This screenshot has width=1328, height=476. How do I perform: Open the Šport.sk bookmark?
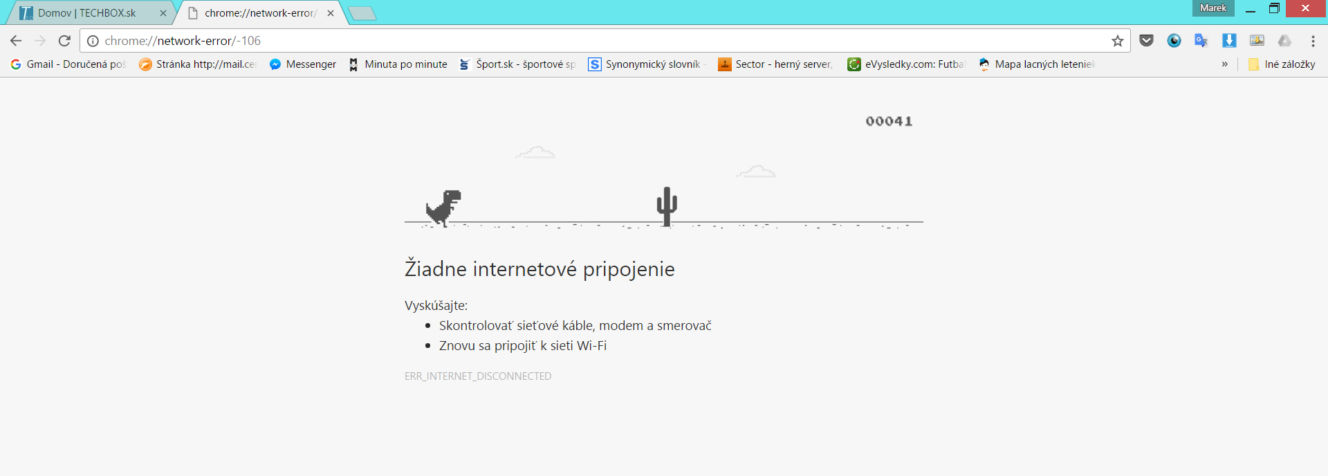517,64
